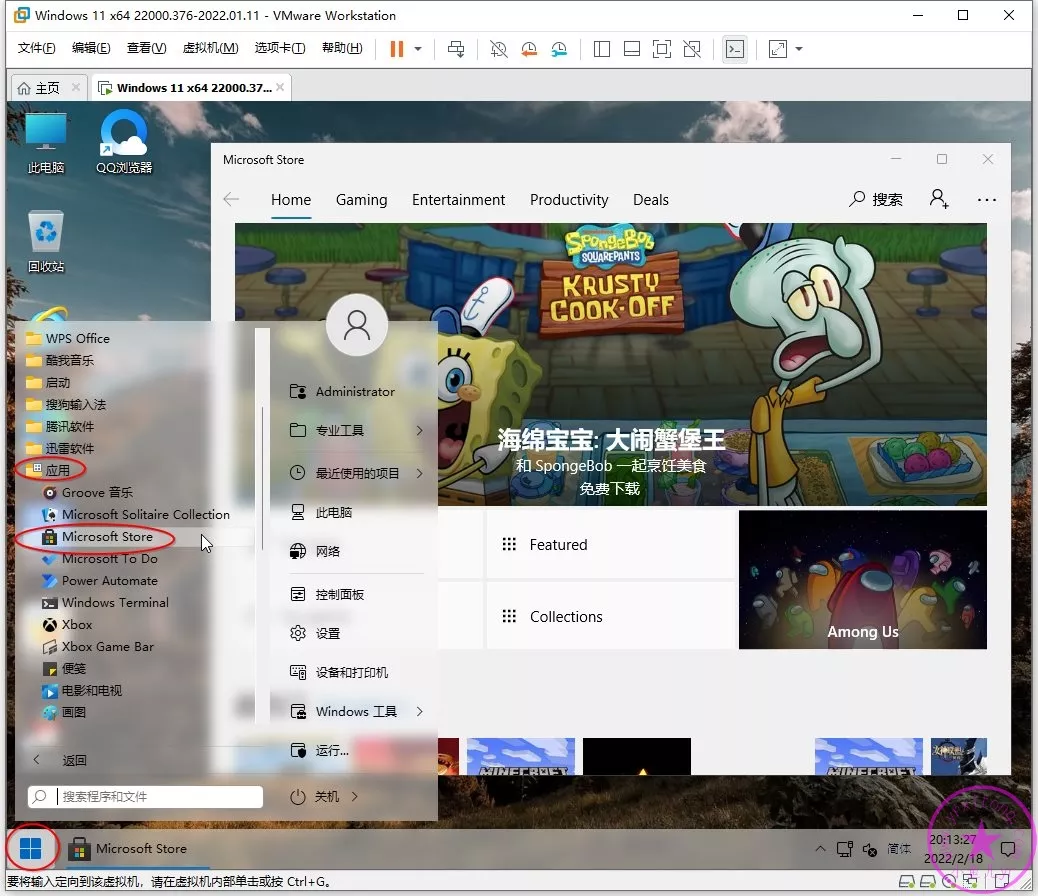Viewport: 1038px width, 896px height.
Task: Open 控制面板 from the start menu
Action: click(340, 595)
